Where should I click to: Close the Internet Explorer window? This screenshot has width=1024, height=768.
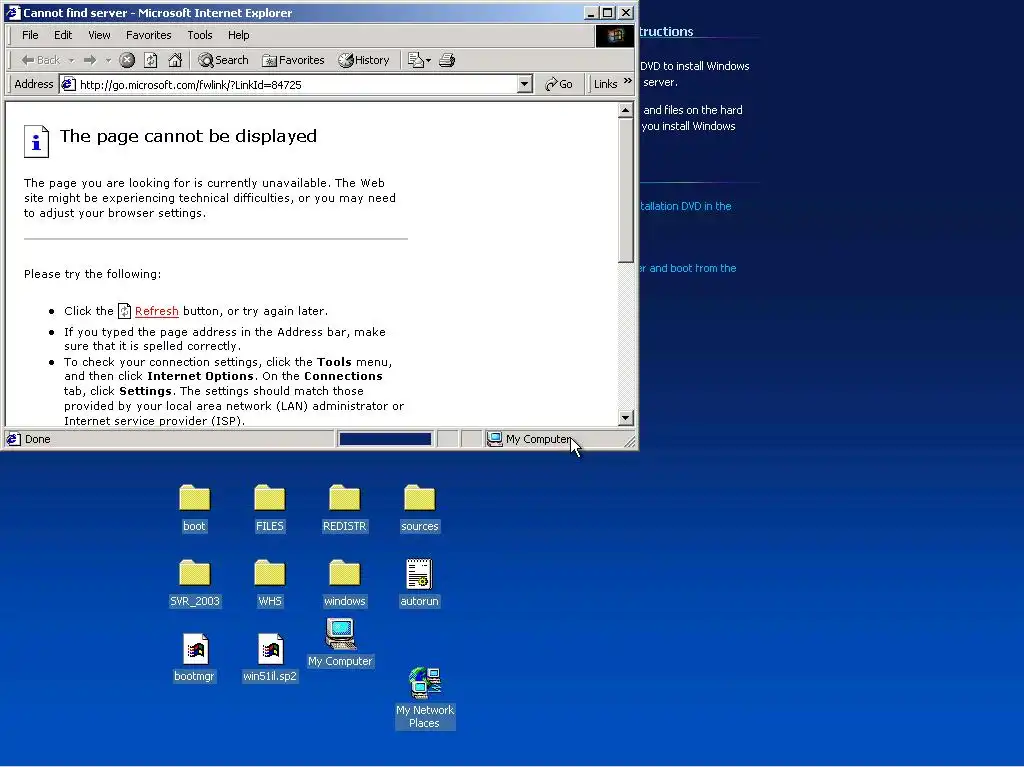click(x=626, y=12)
